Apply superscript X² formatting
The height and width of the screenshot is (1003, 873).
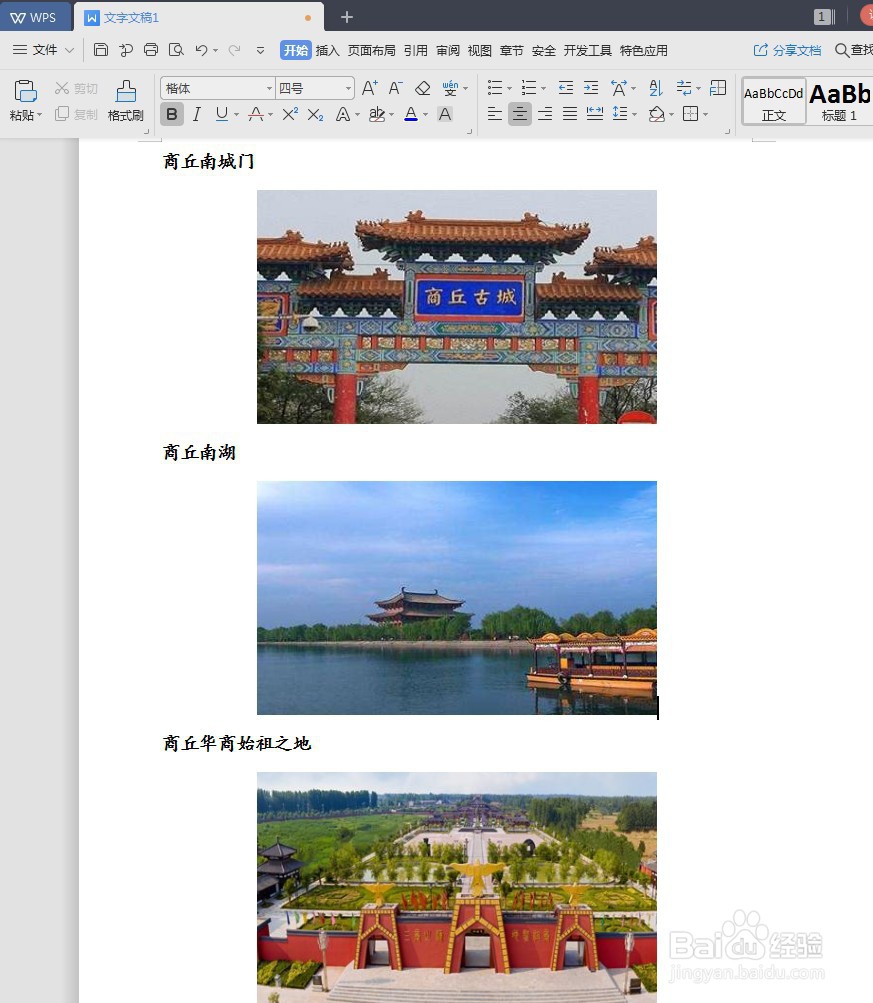click(290, 115)
